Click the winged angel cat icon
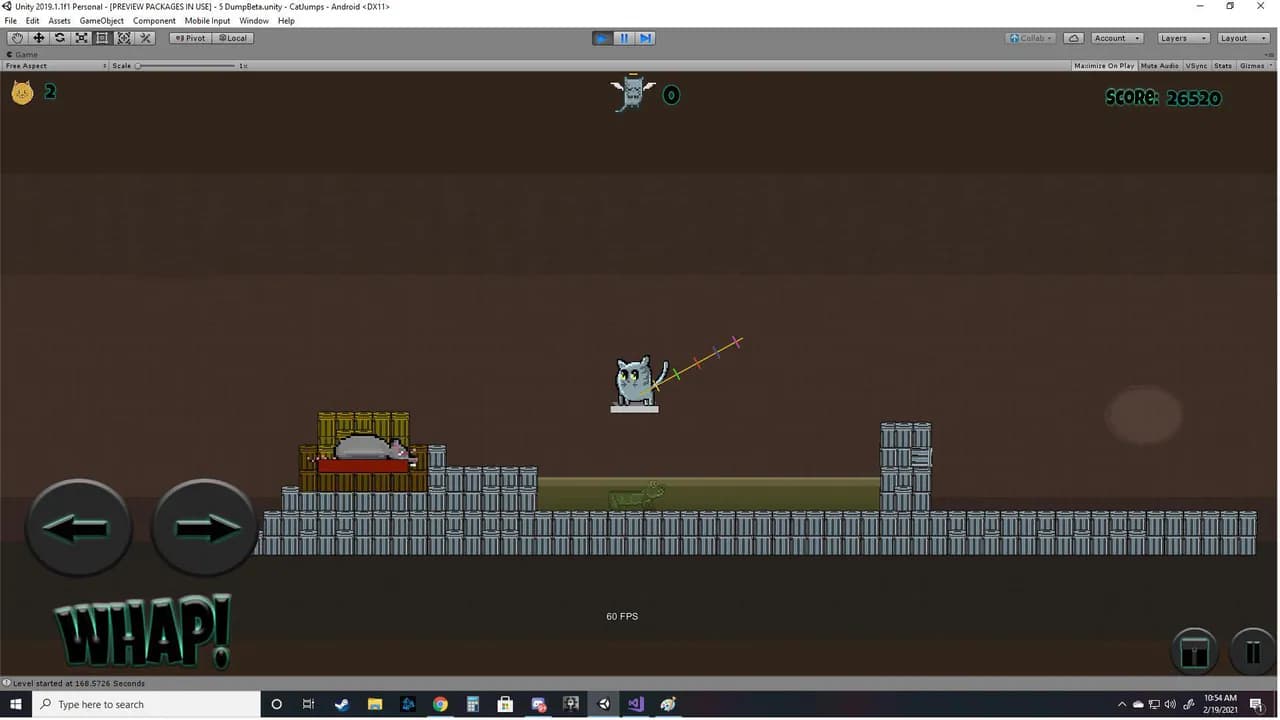Image resolution: width=1280 pixels, height=720 pixels. (x=632, y=92)
